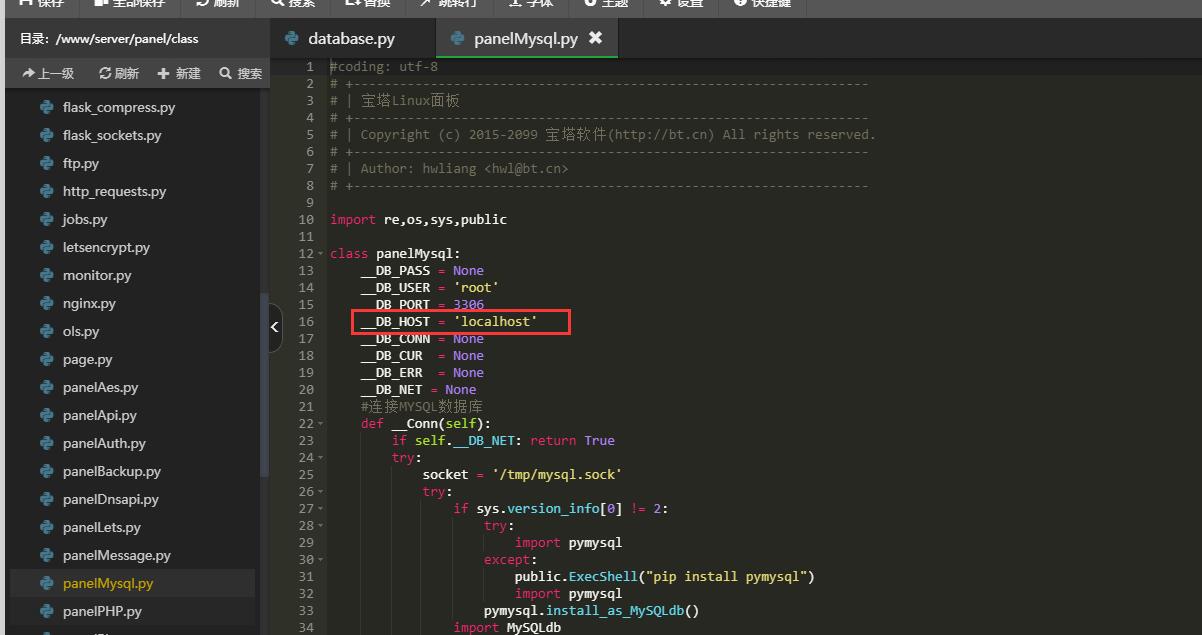Screen dimensions: 1202x635
Task: Click the Python icon next to ols.py
Action: tap(46, 331)
